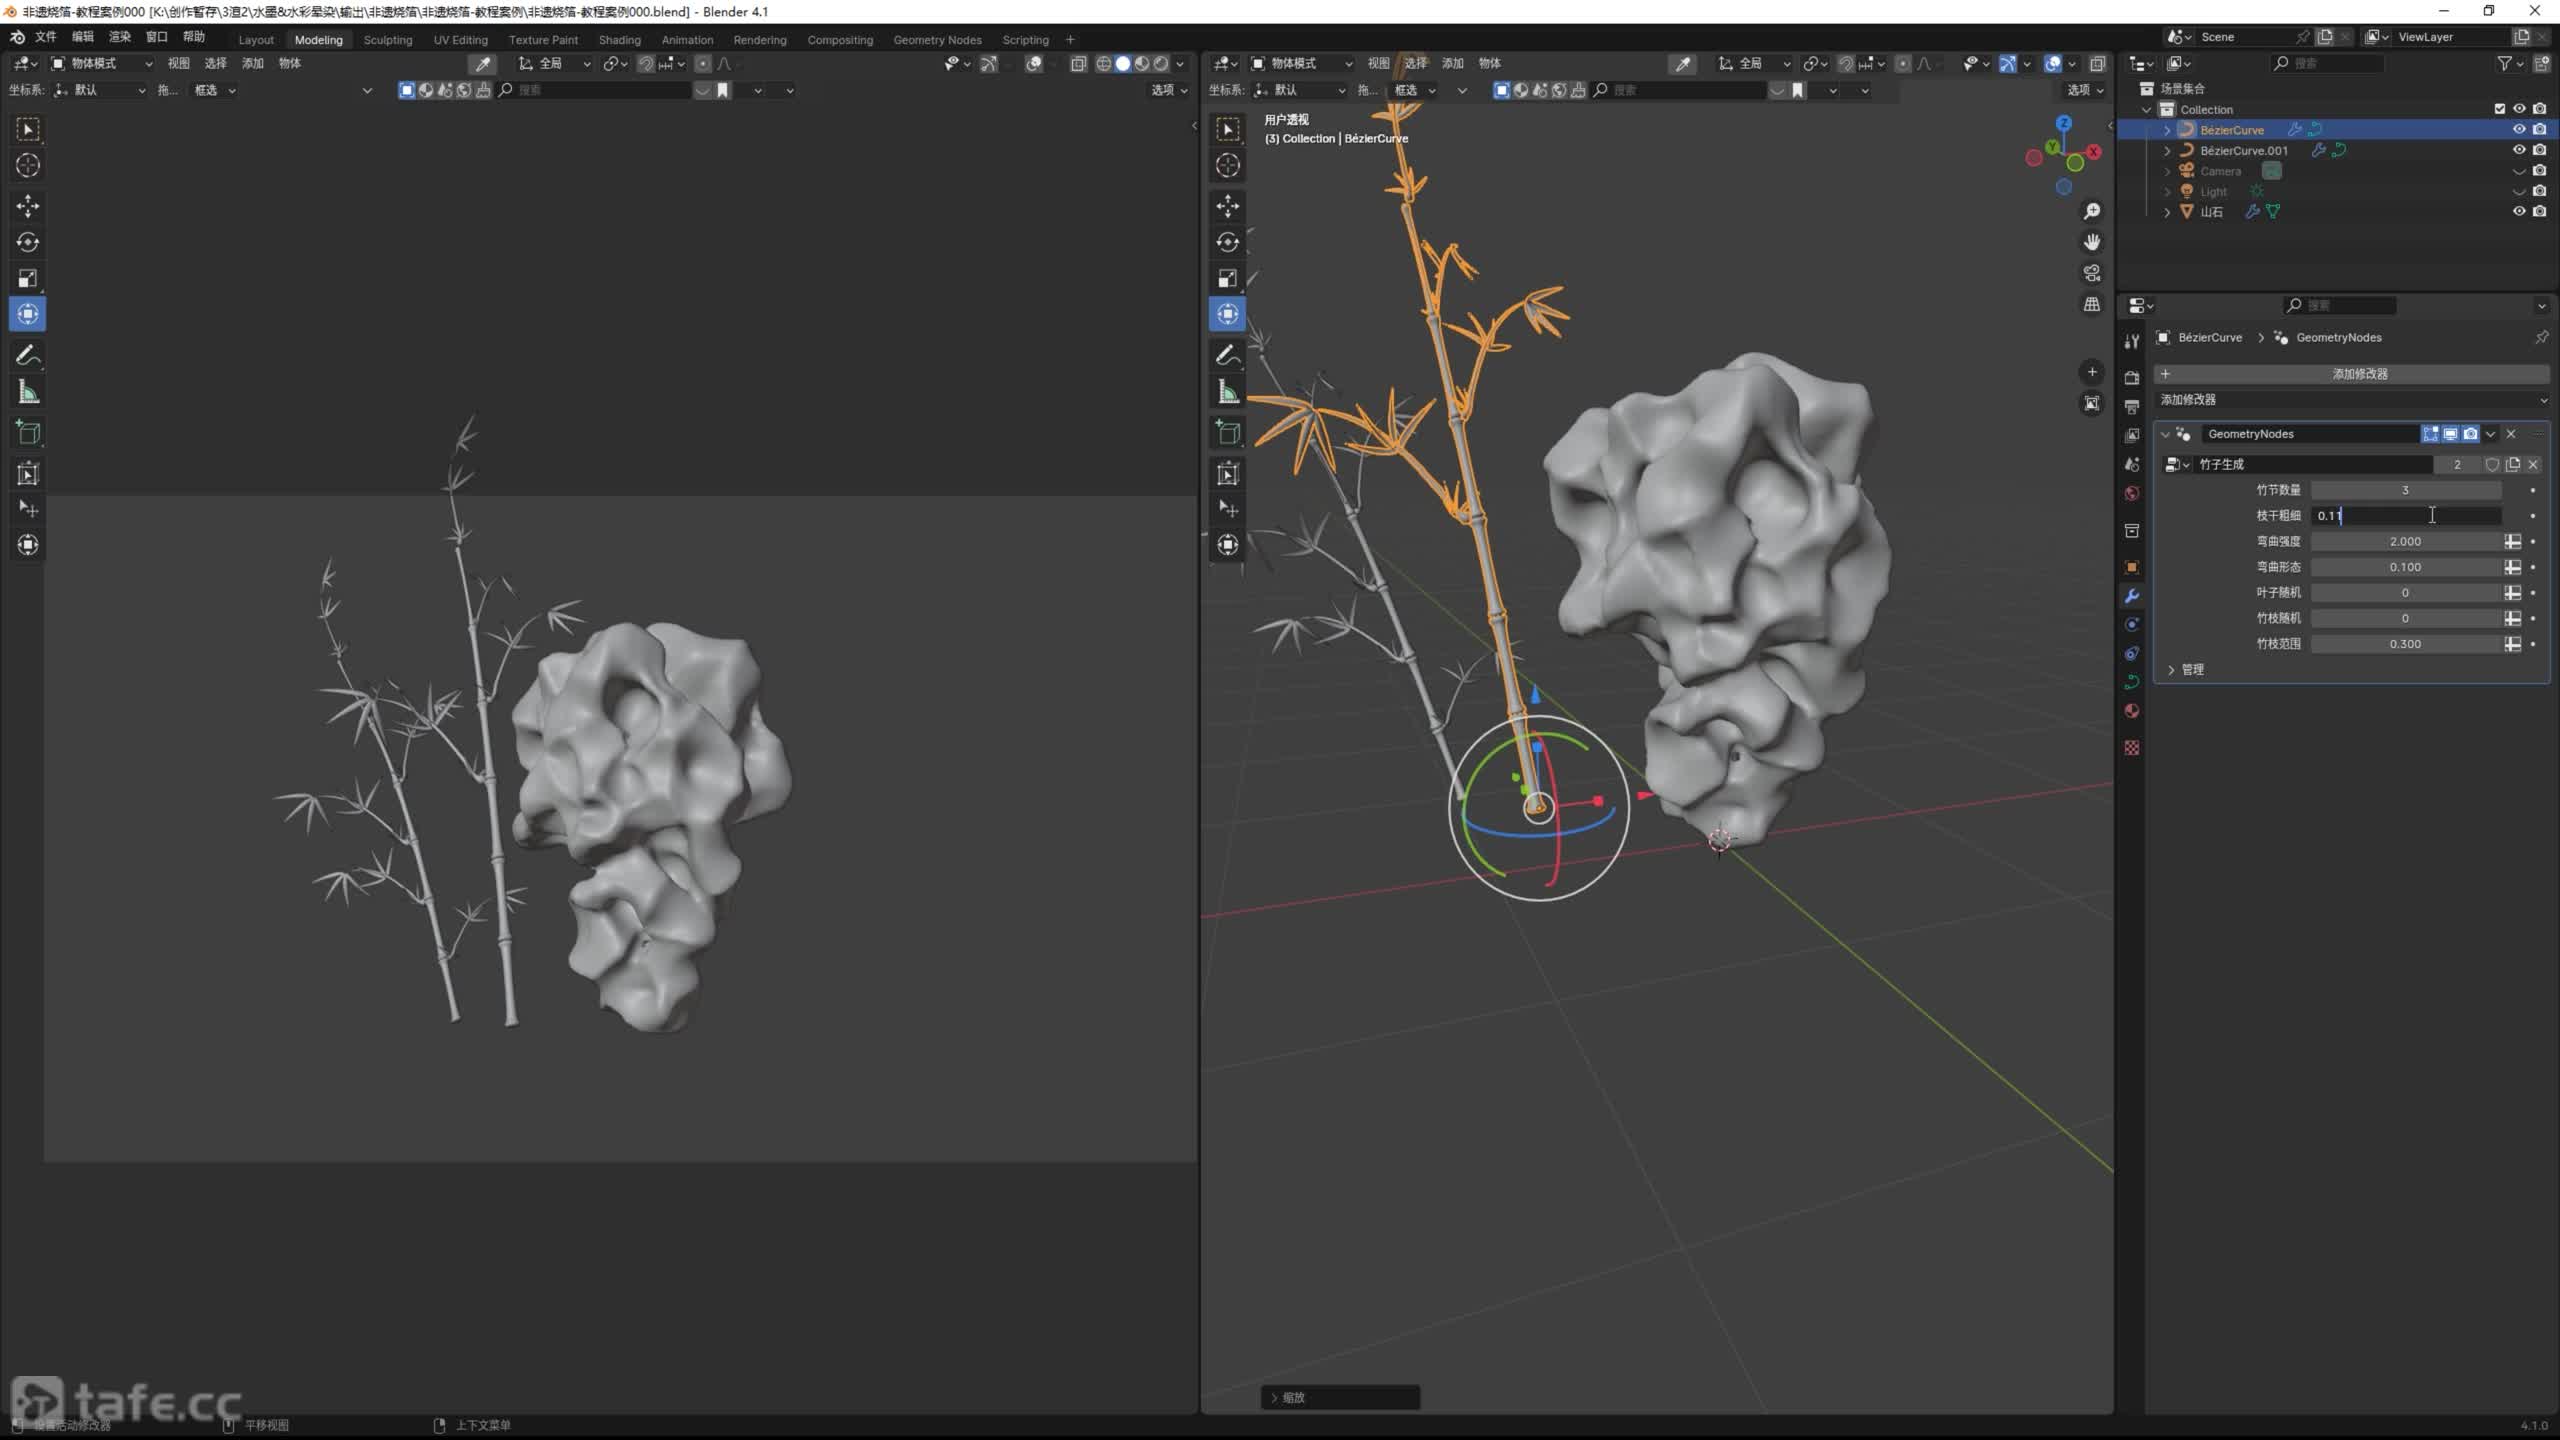
Task: Select the Move tool in left viewport
Action: coord(28,206)
